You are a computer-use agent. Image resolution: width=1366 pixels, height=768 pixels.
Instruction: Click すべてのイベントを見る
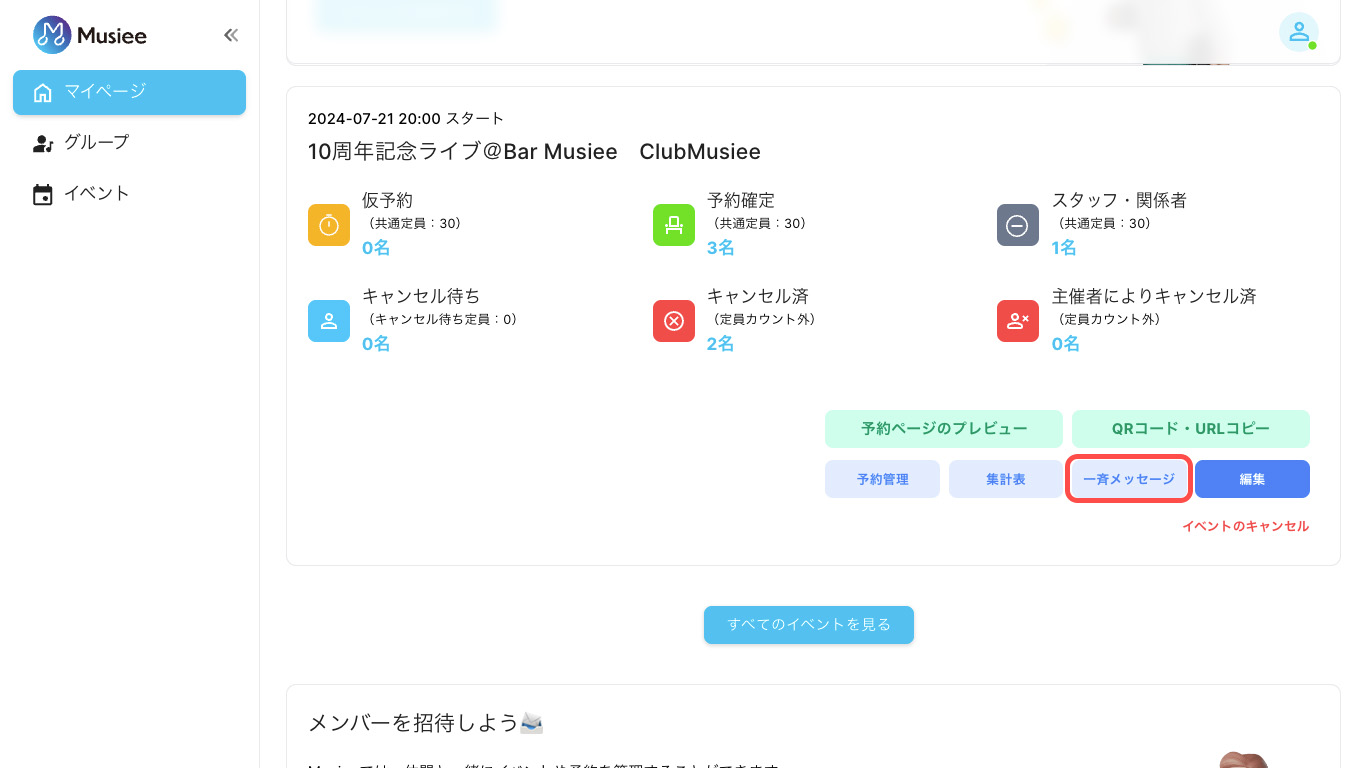[808, 624]
